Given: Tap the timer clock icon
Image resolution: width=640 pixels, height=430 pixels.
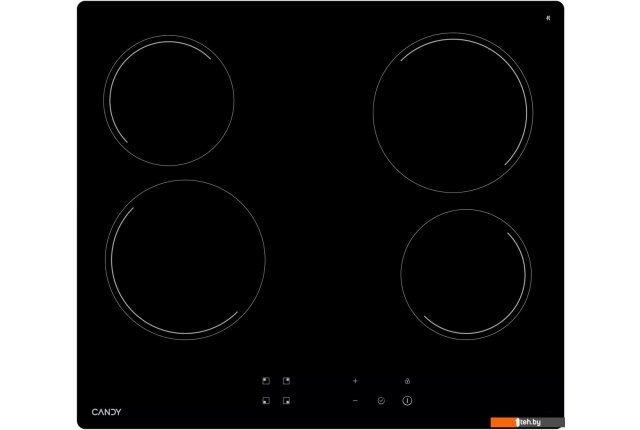Looking at the screenshot, I should pos(381,401).
